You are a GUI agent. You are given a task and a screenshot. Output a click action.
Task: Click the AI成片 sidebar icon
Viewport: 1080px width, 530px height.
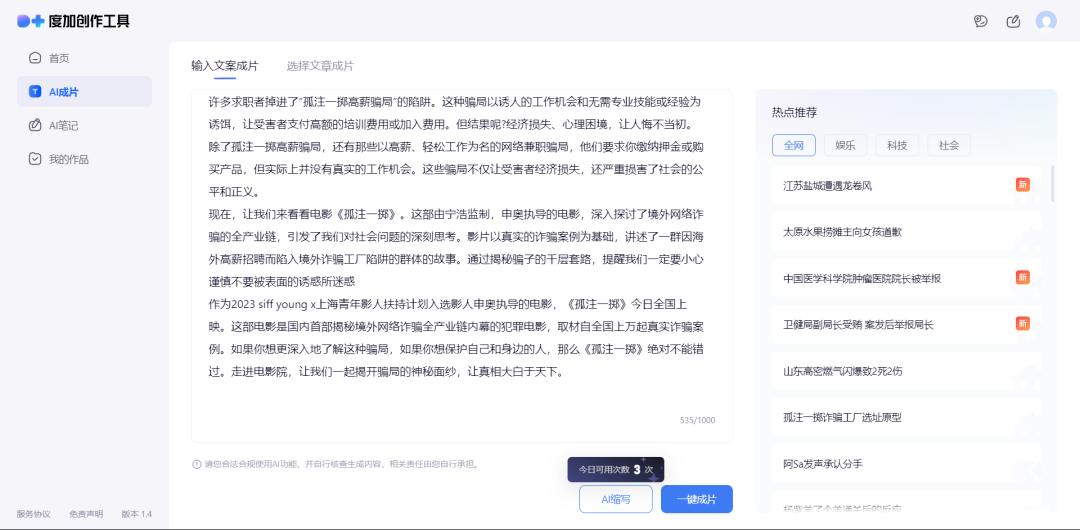[35, 92]
